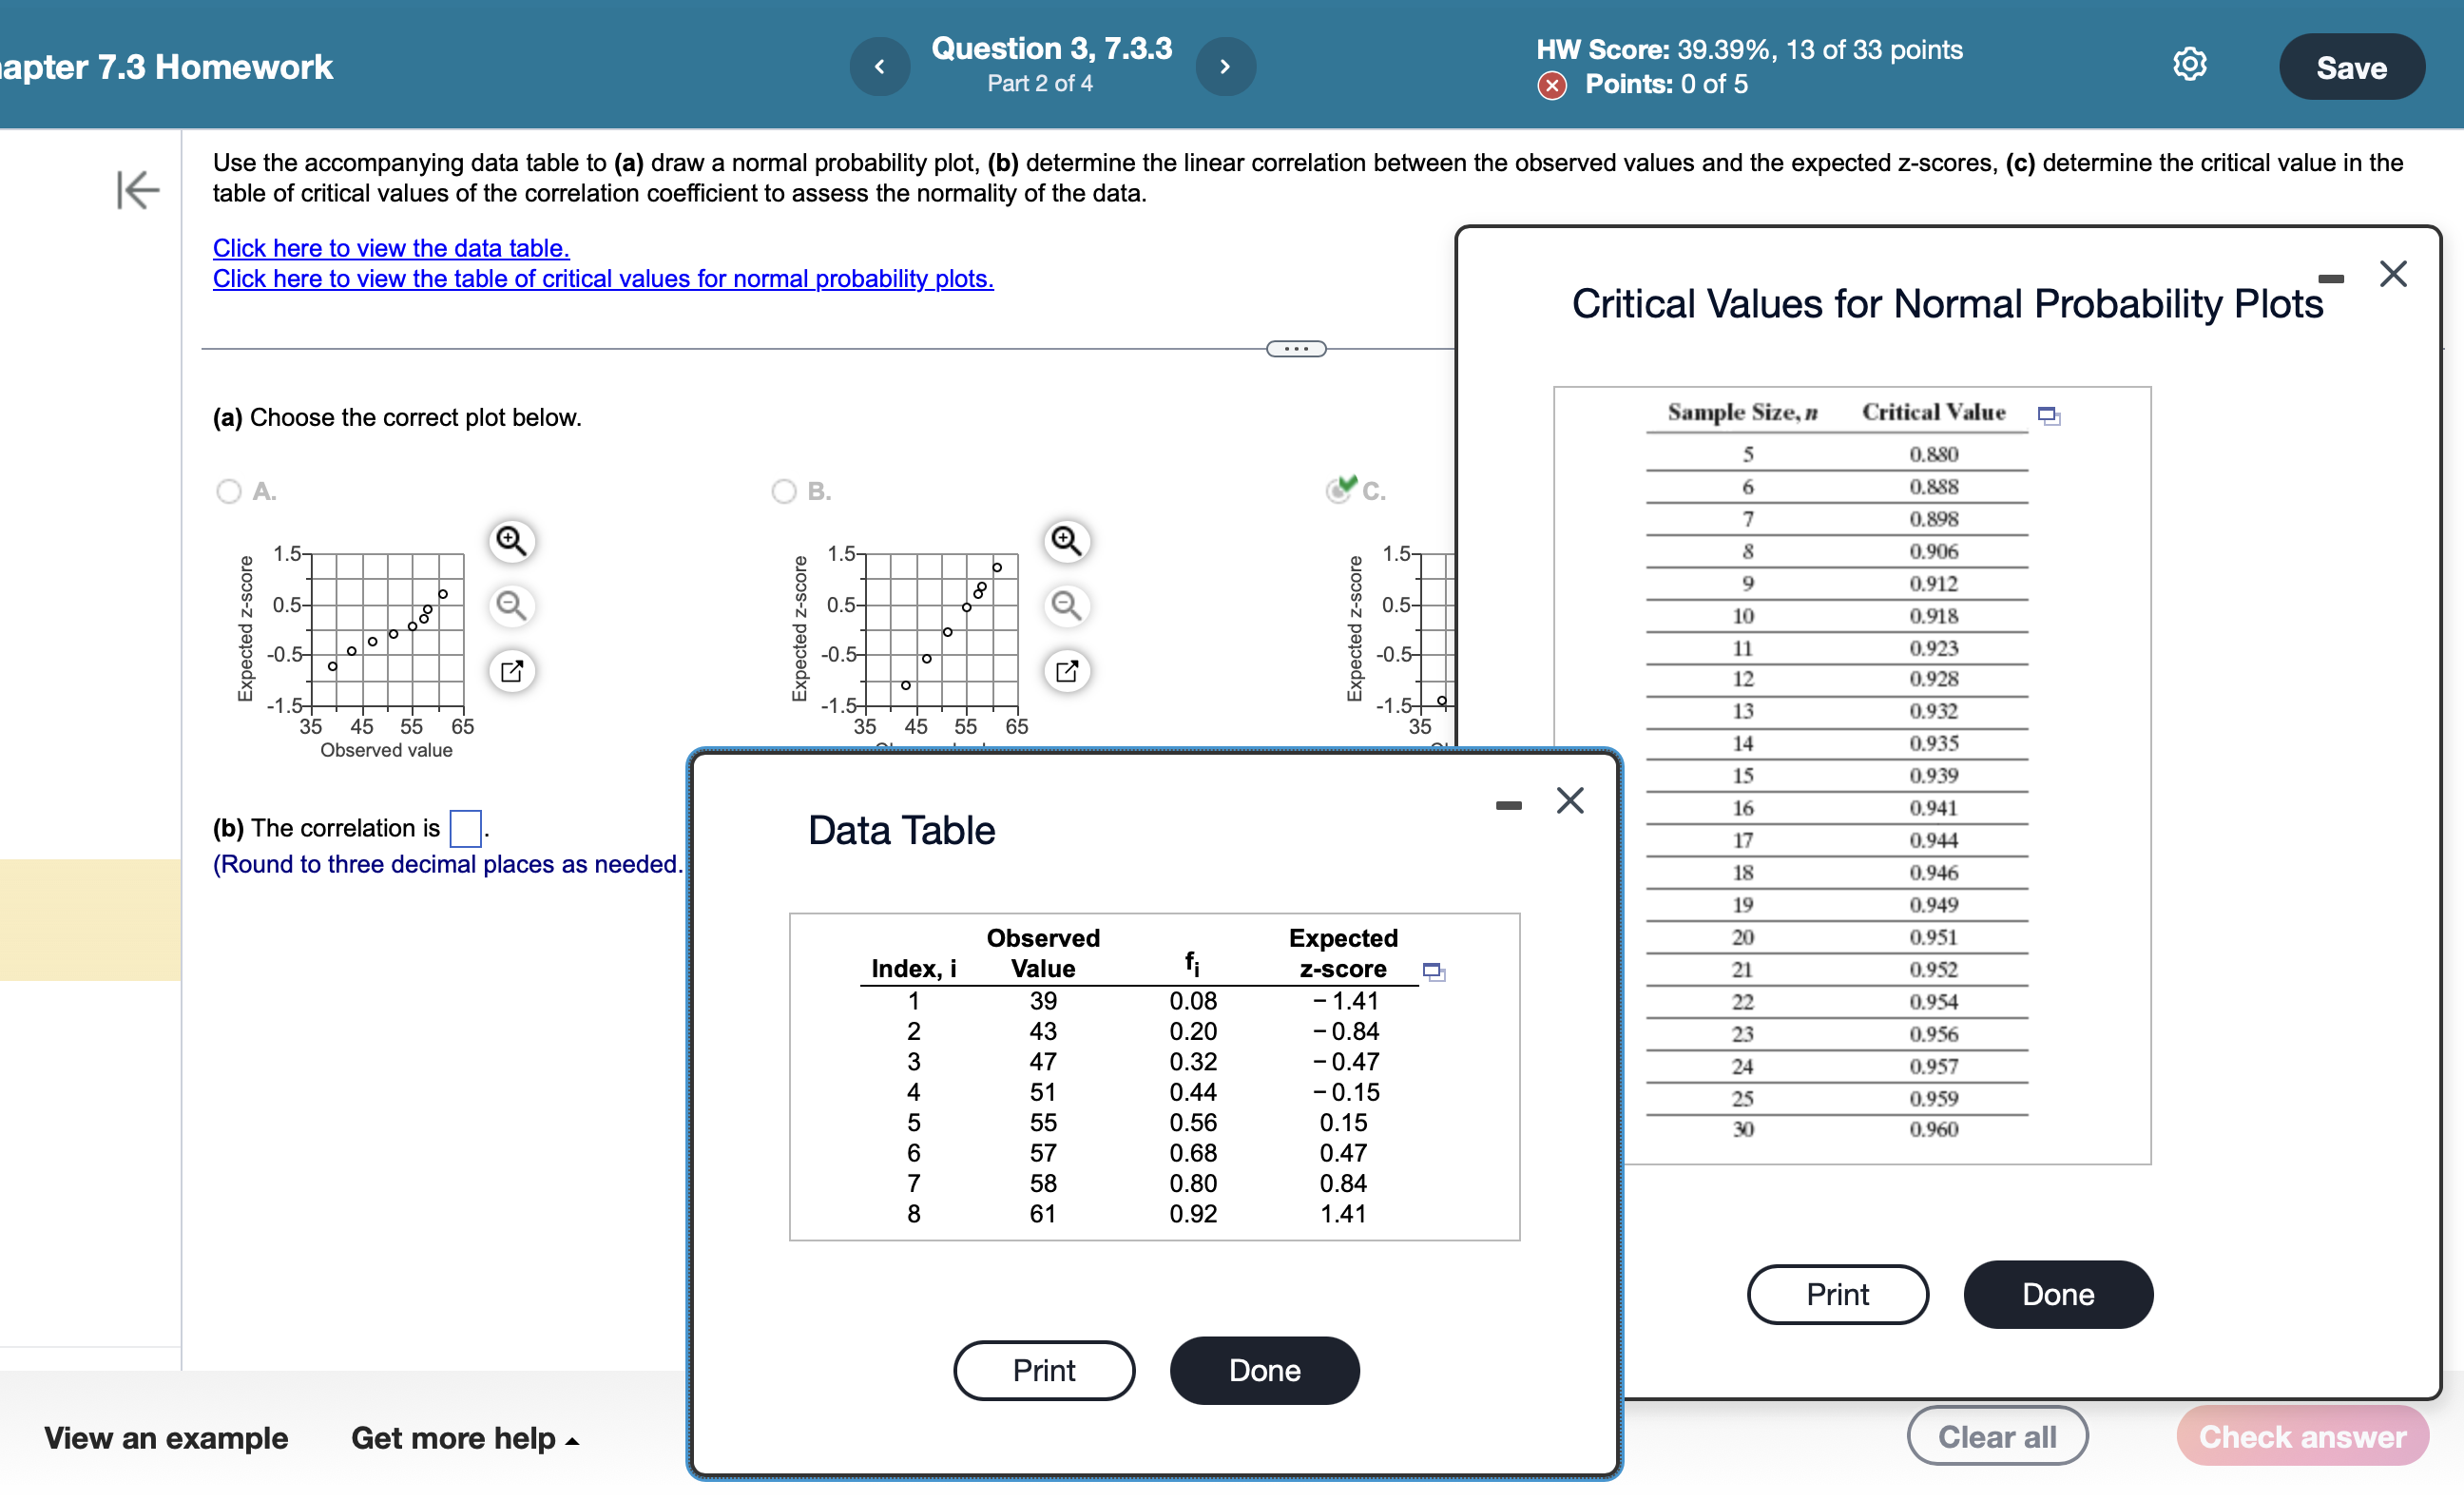
Task: Minimize the Critical Values dialog with the dash
Action: (2331, 278)
